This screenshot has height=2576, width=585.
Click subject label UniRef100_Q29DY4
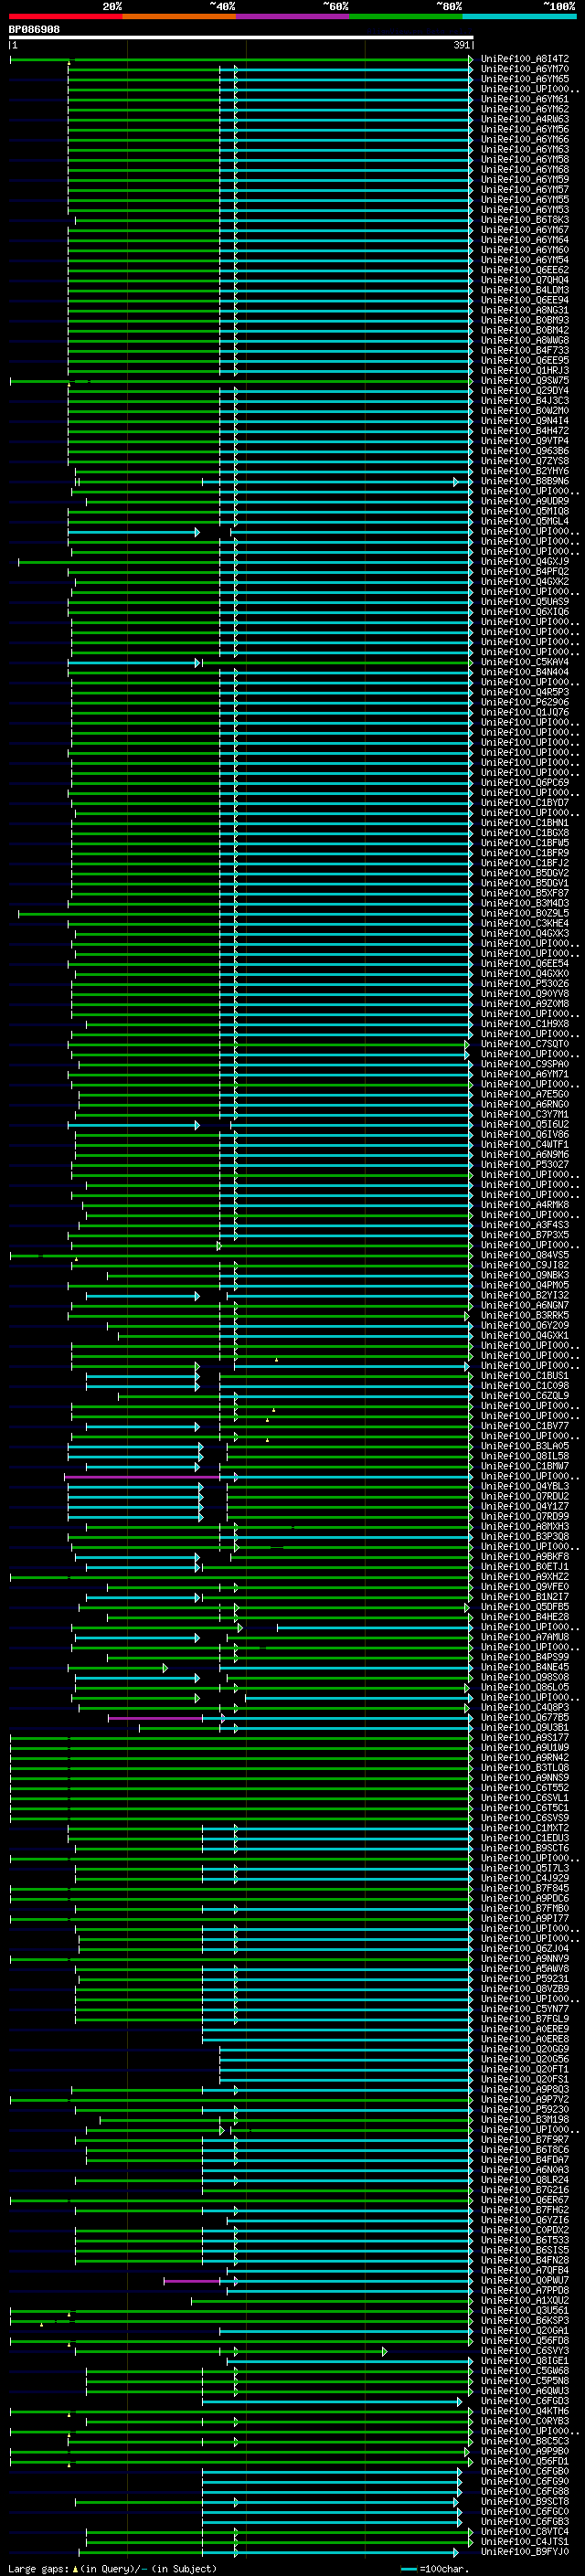click(x=525, y=390)
